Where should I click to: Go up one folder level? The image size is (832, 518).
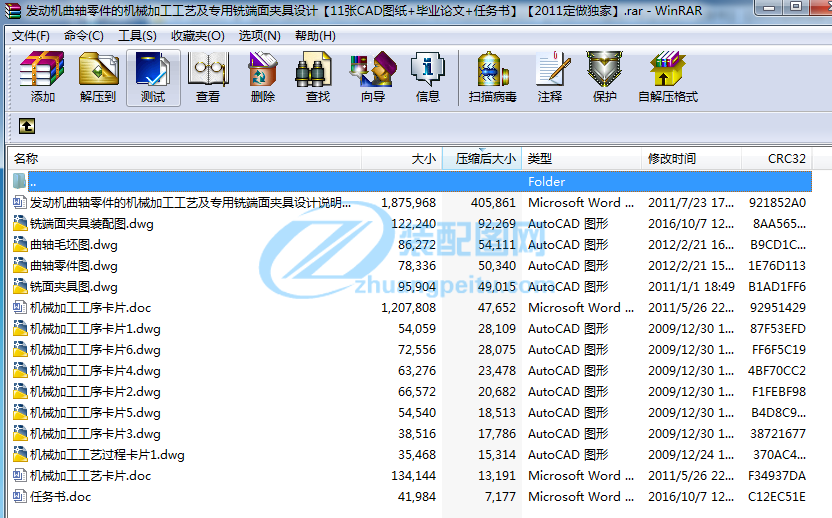pyautogui.click(x=27, y=126)
